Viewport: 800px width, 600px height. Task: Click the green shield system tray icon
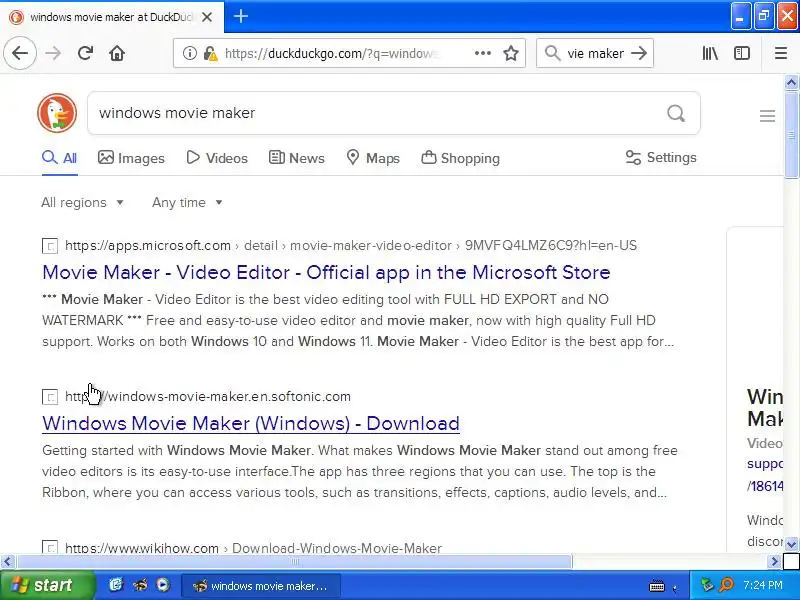(707, 585)
